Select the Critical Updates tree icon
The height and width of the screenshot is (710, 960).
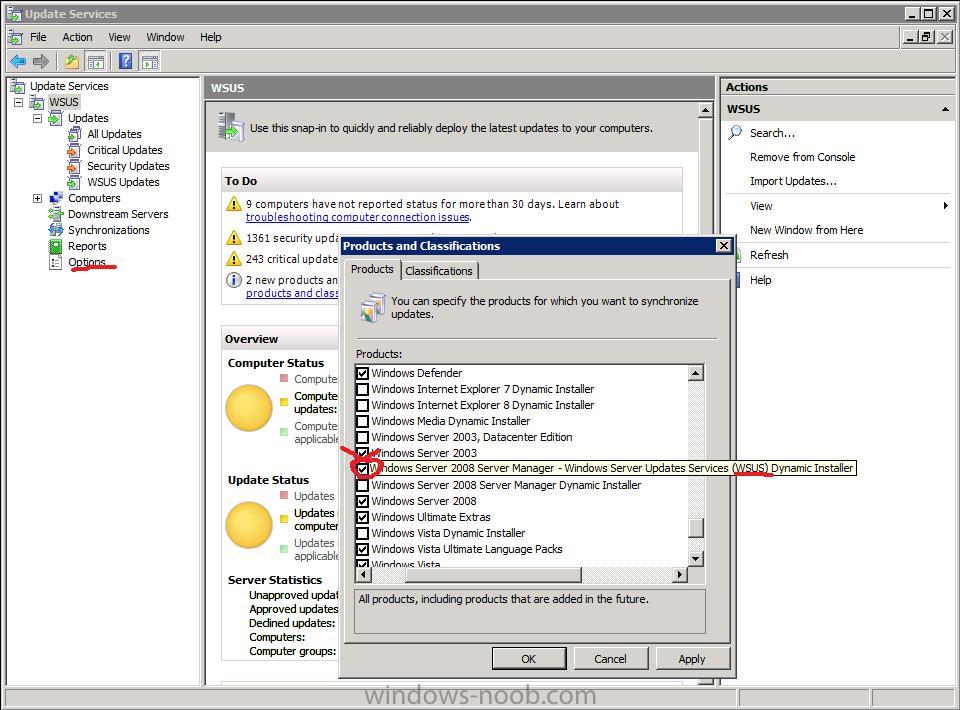click(74, 150)
